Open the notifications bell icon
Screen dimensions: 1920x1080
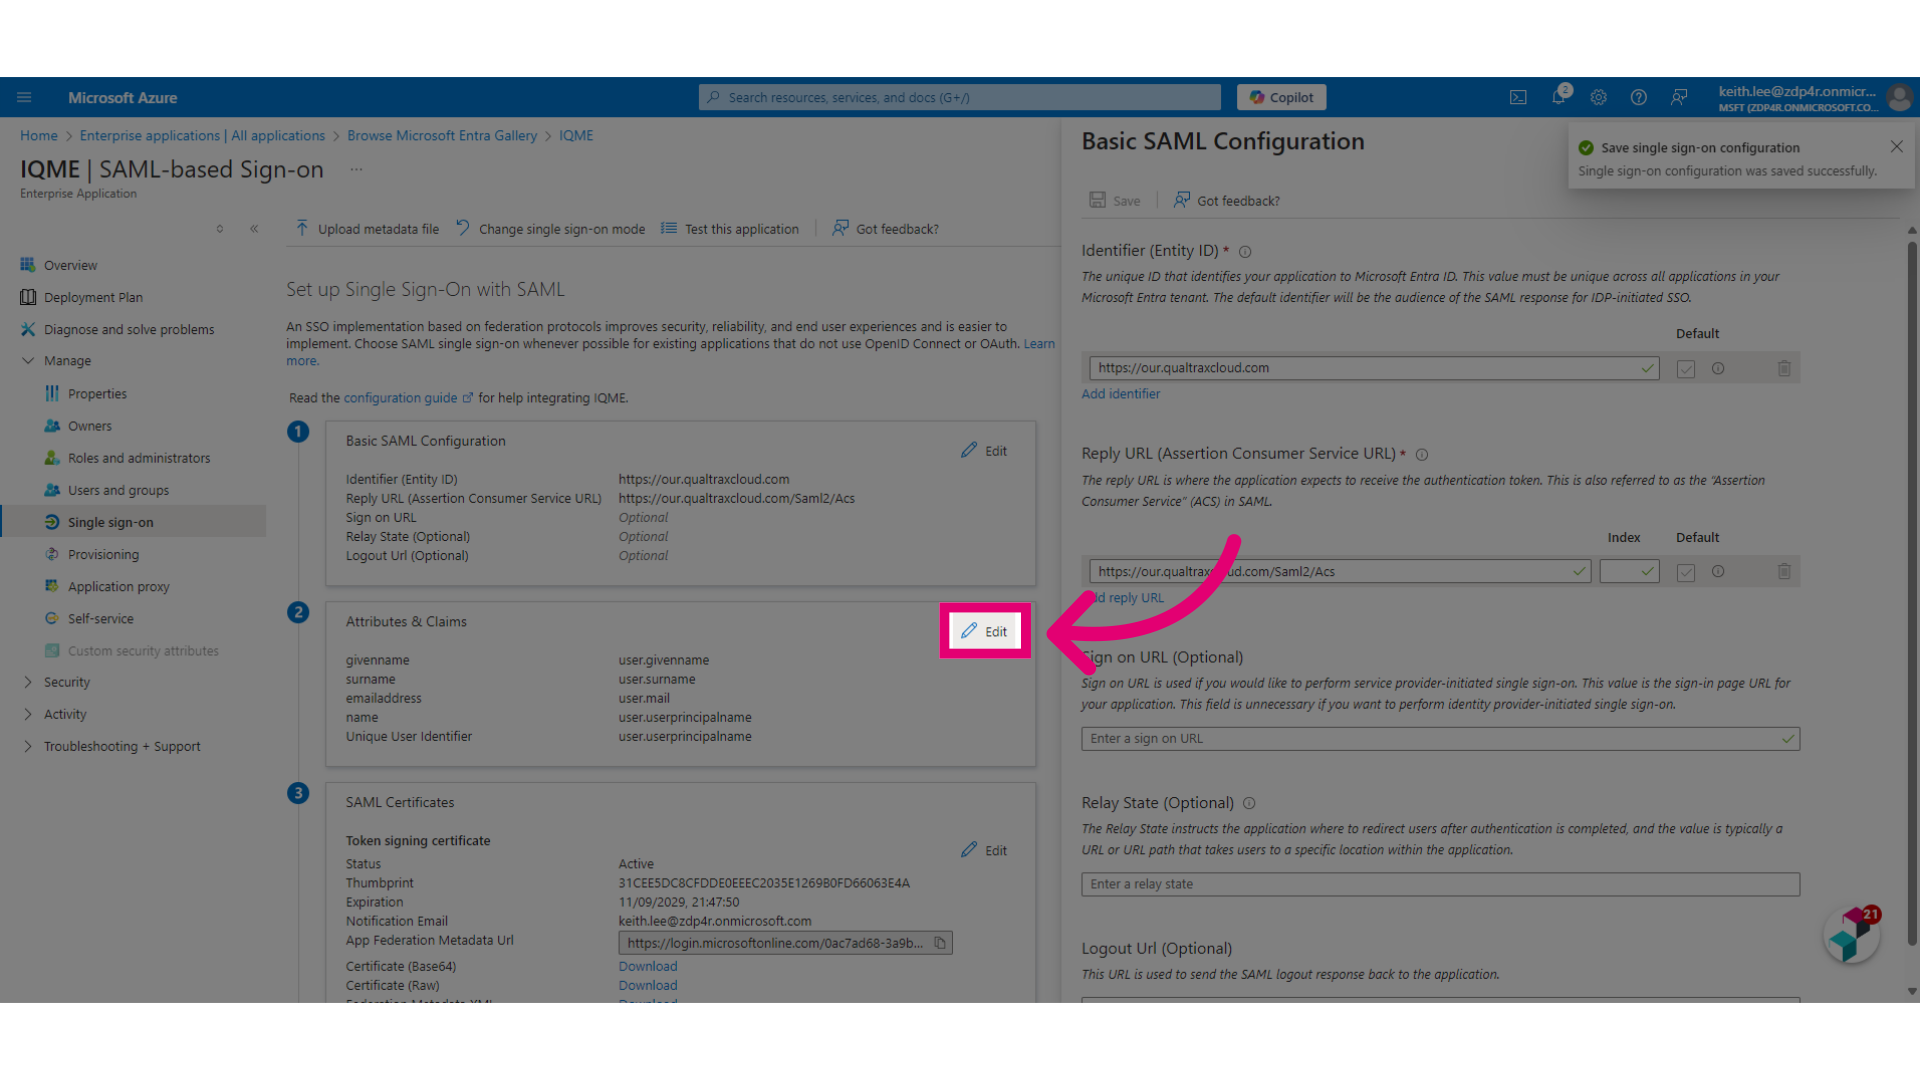click(x=1559, y=97)
